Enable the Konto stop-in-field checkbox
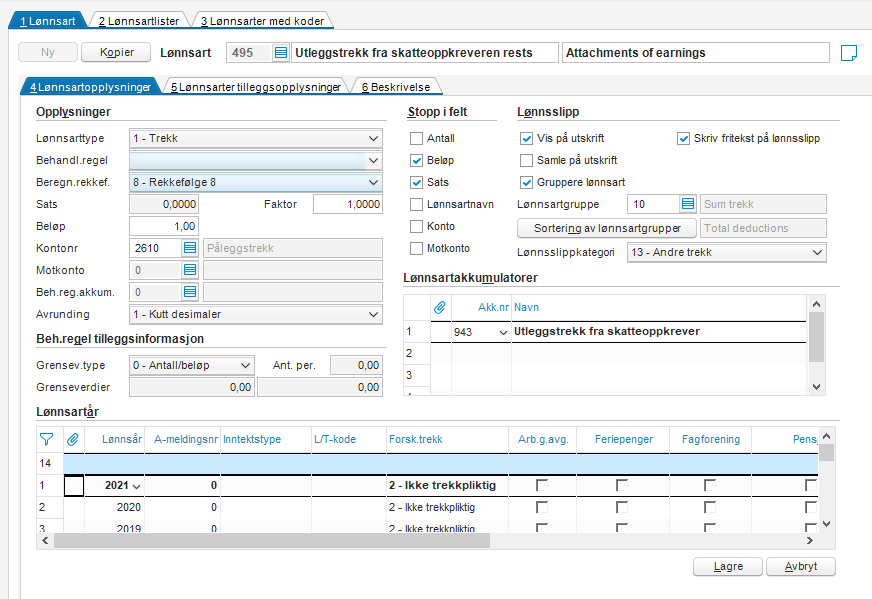 416,226
